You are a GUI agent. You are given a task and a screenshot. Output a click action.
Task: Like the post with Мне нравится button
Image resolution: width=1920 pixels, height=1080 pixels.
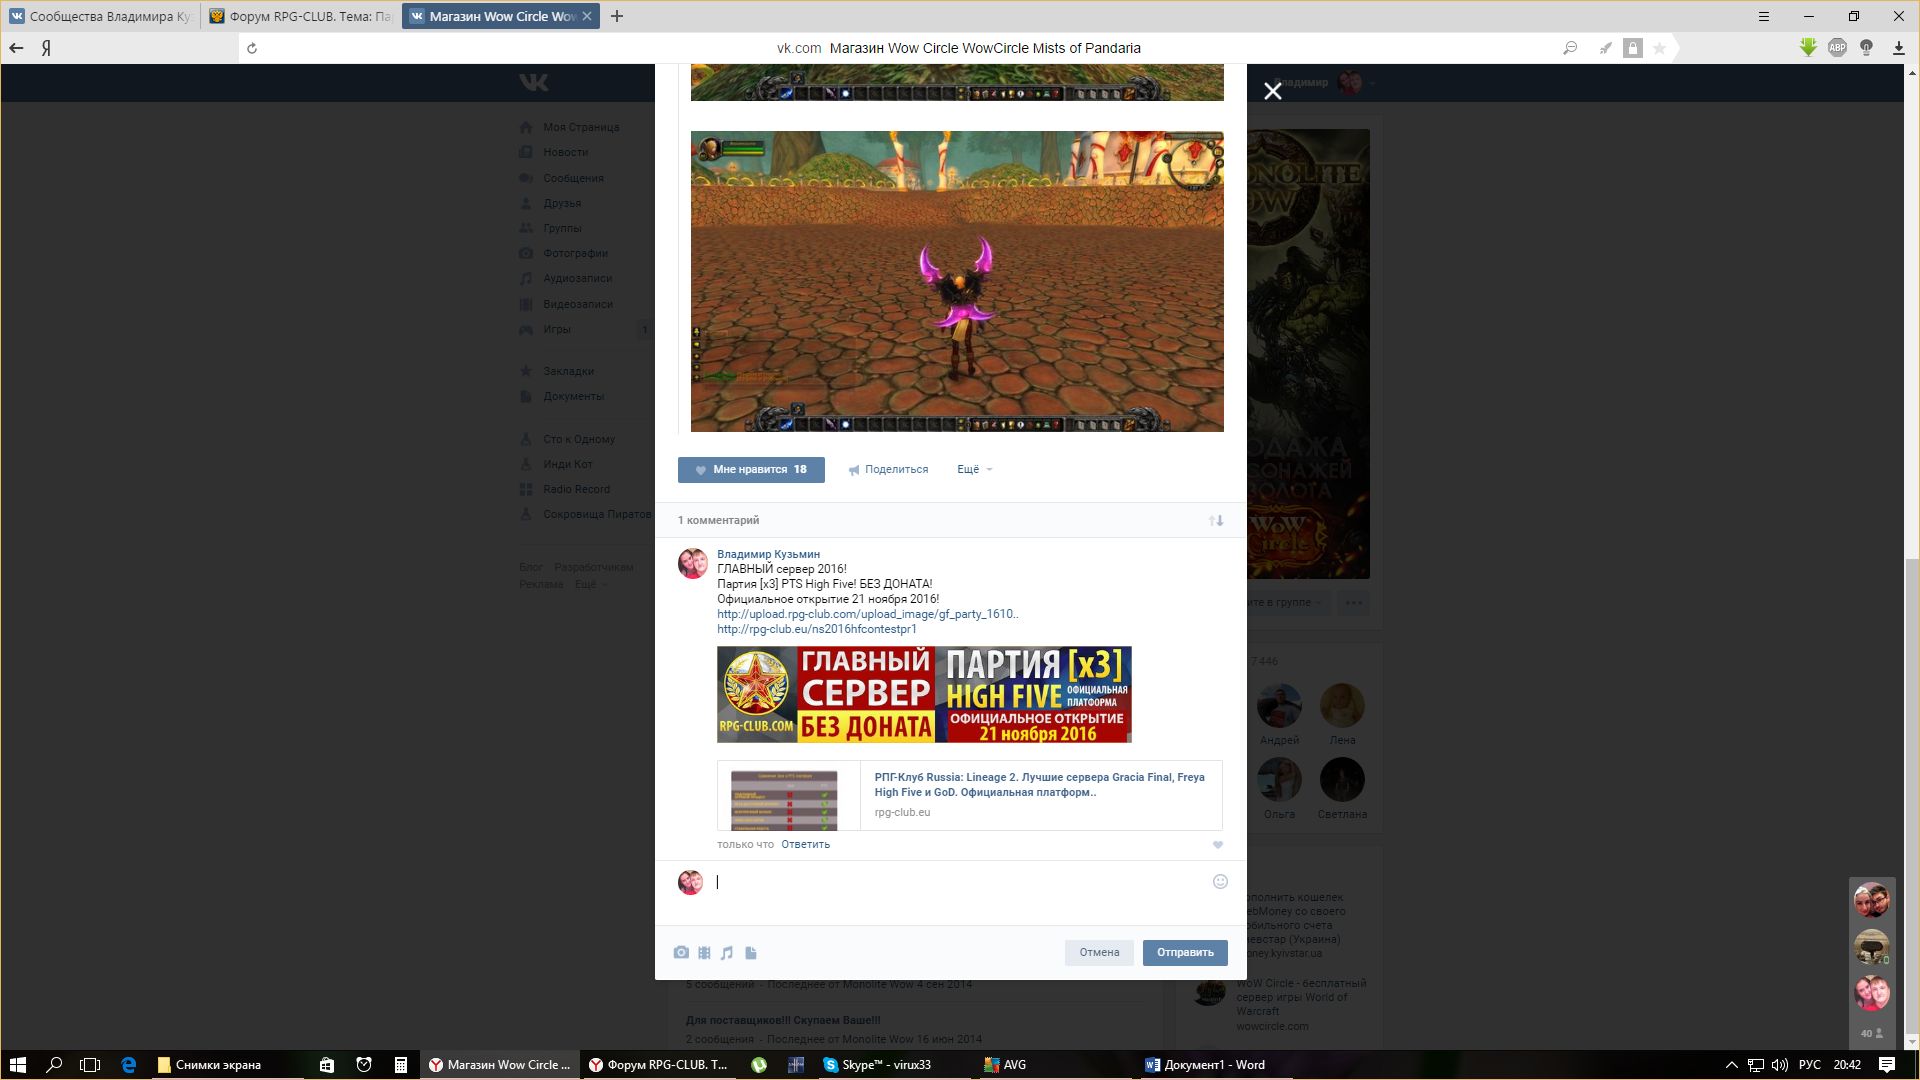point(751,470)
